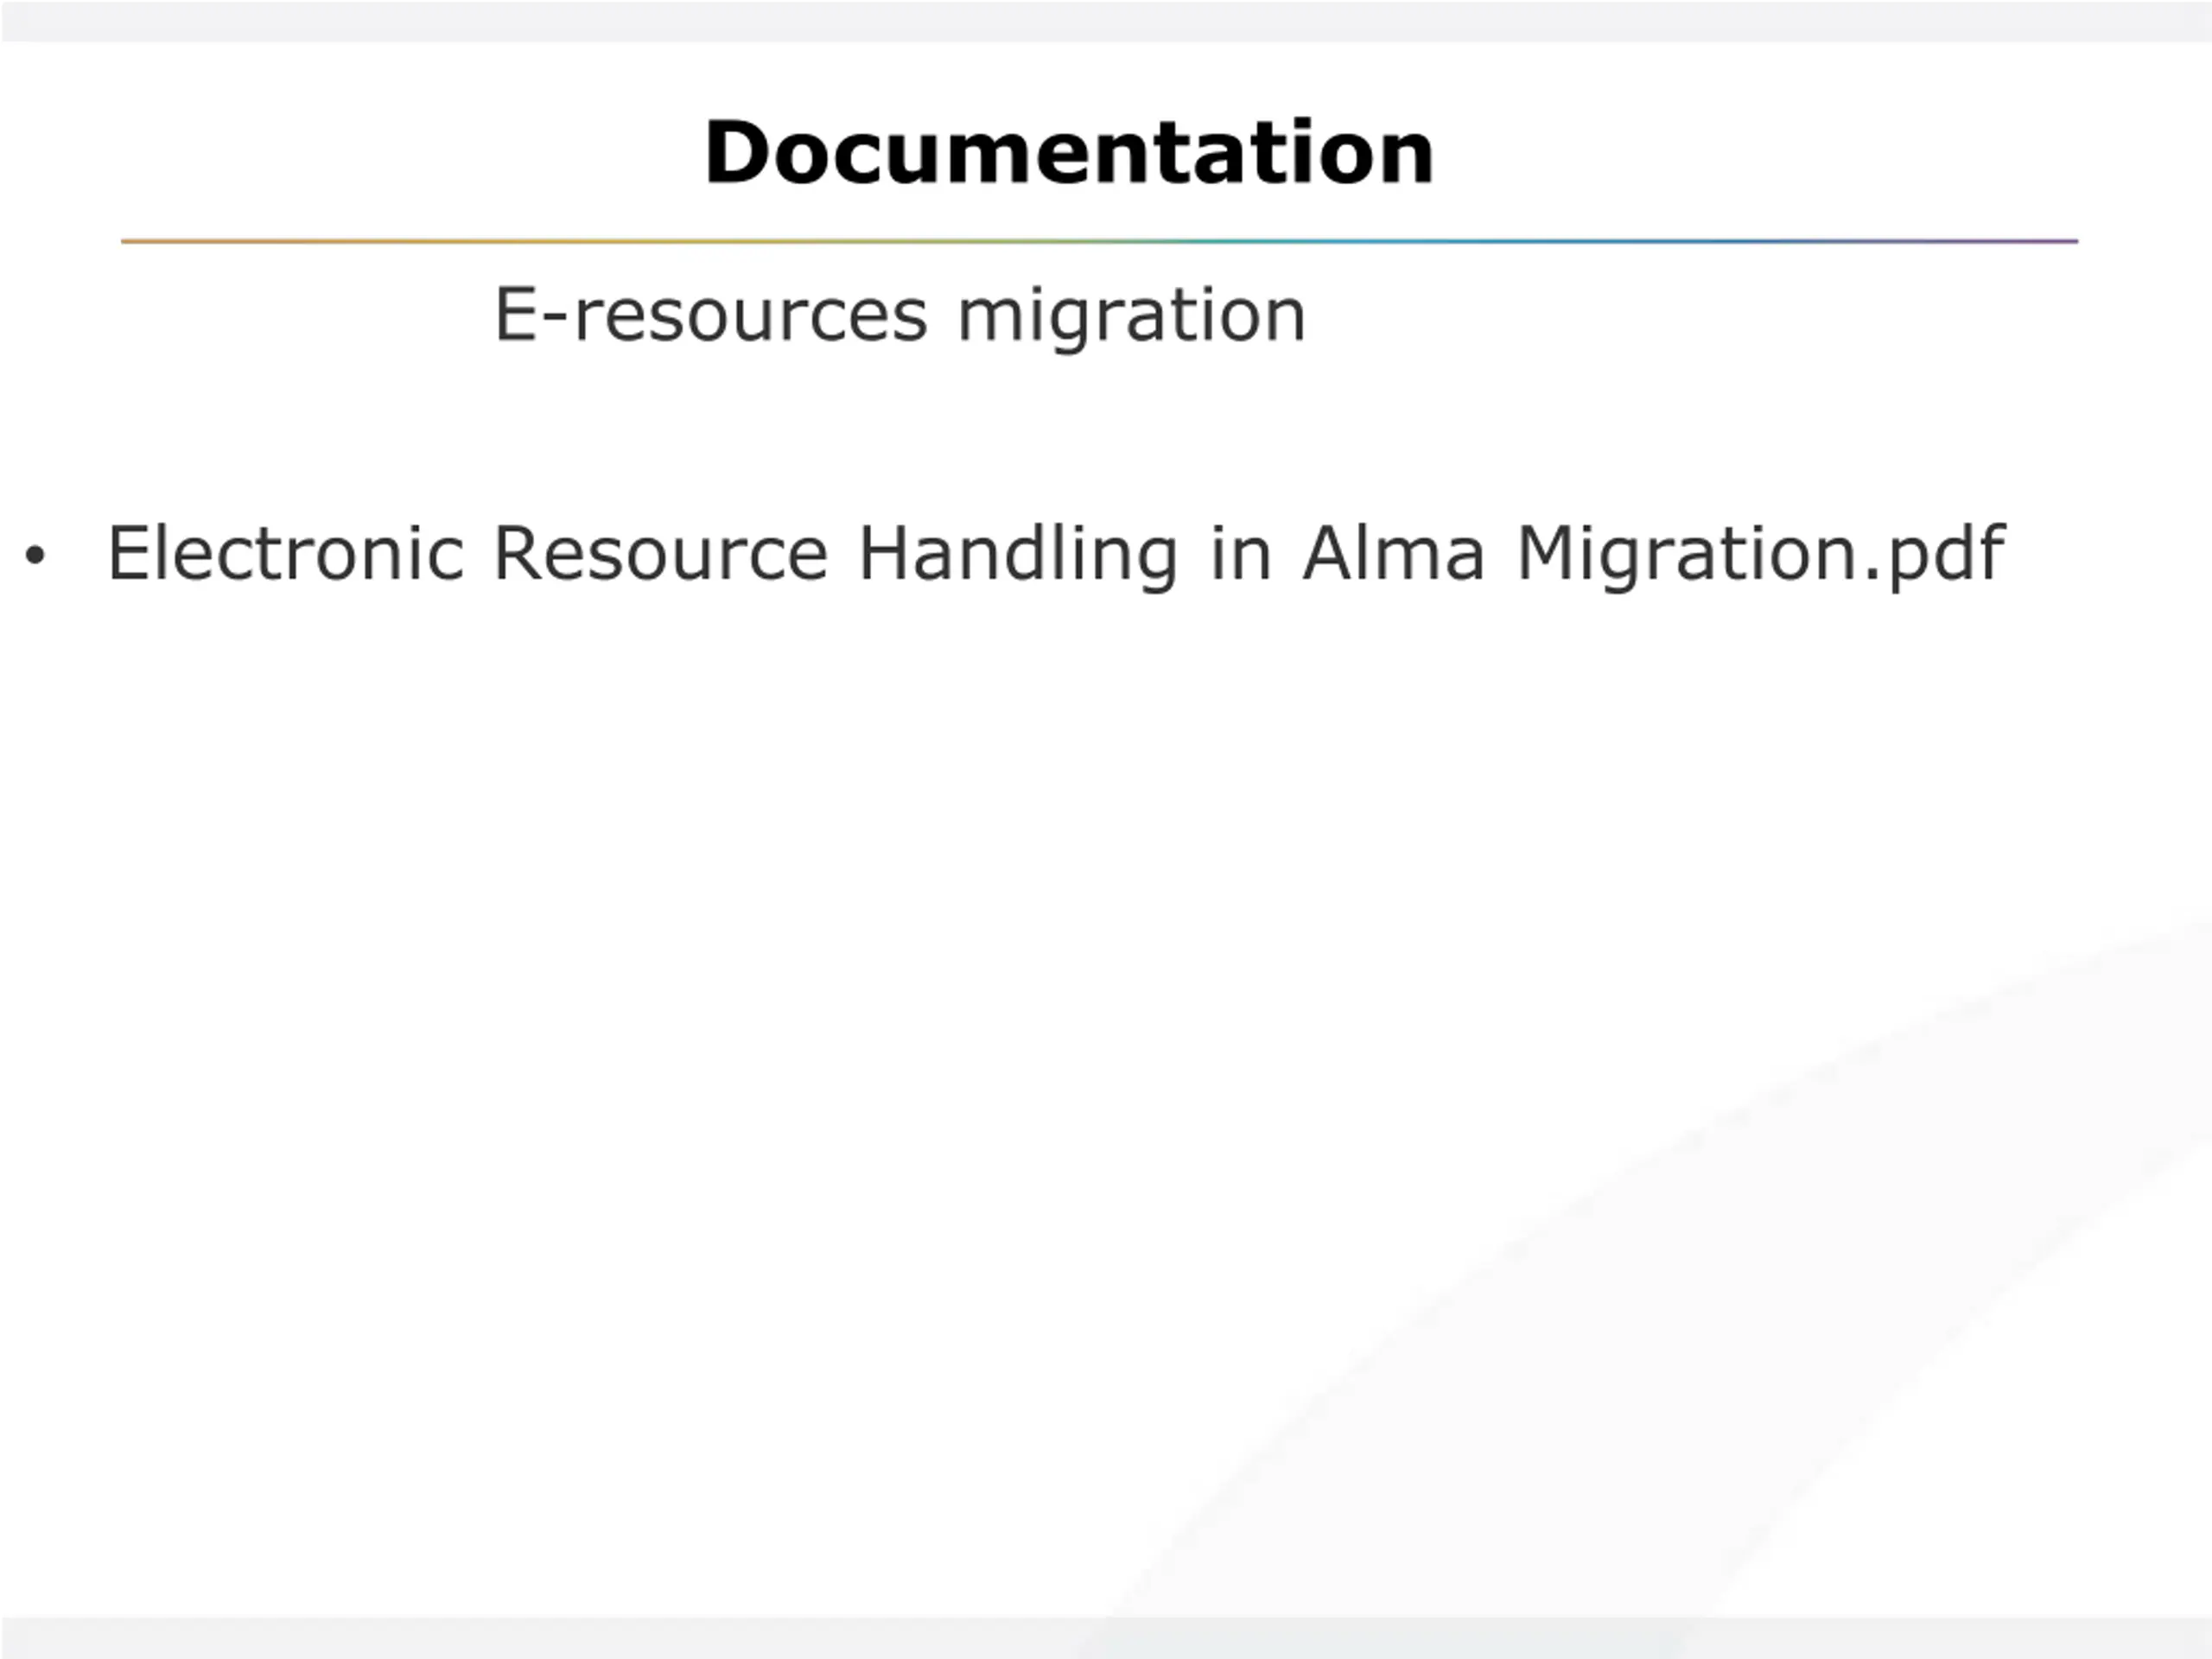This screenshot has height=1659, width=2212.
Task: Click the word Electronic in the bullet
Action: point(286,552)
